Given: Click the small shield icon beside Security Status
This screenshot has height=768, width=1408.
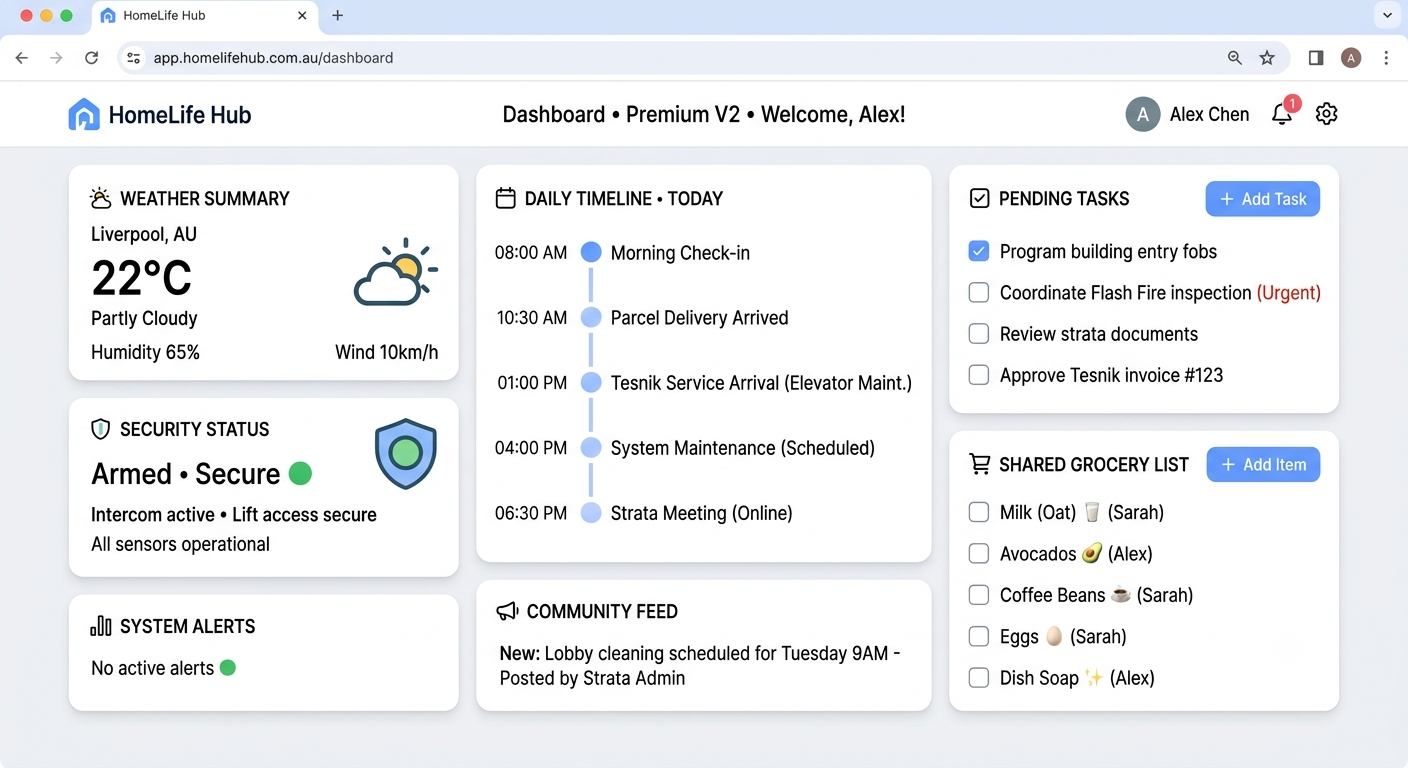Looking at the screenshot, I should point(100,429).
